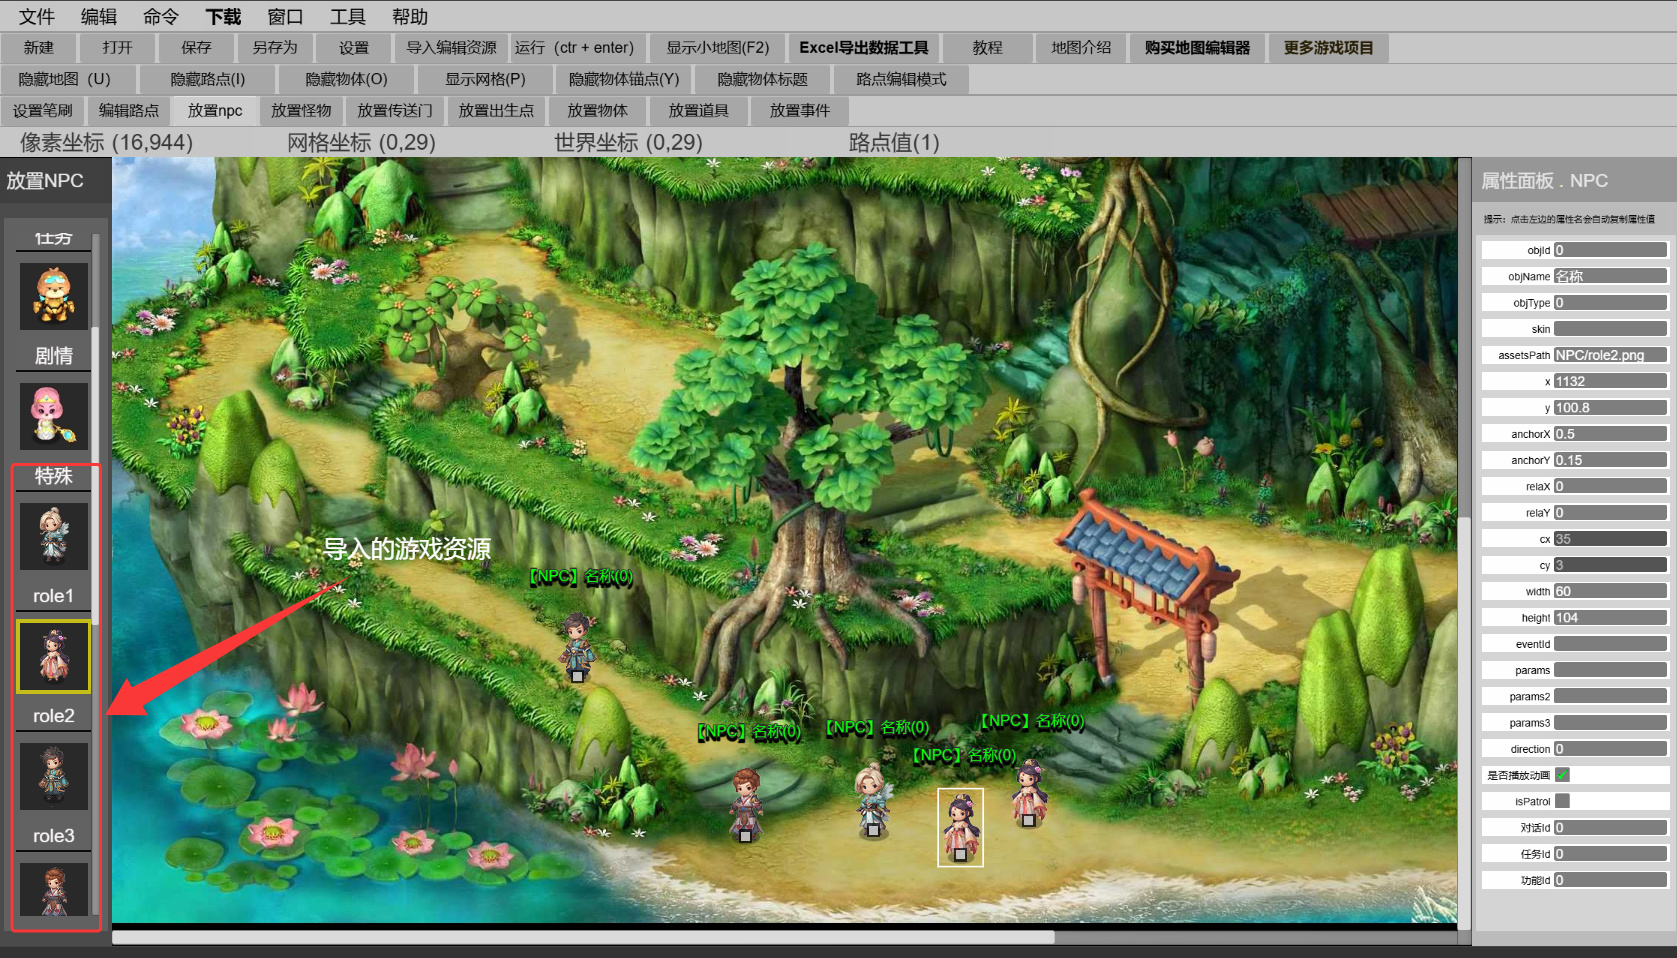Select the white-outlined NPC on the map
This screenshot has height=958, width=1677.
coord(960,827)
